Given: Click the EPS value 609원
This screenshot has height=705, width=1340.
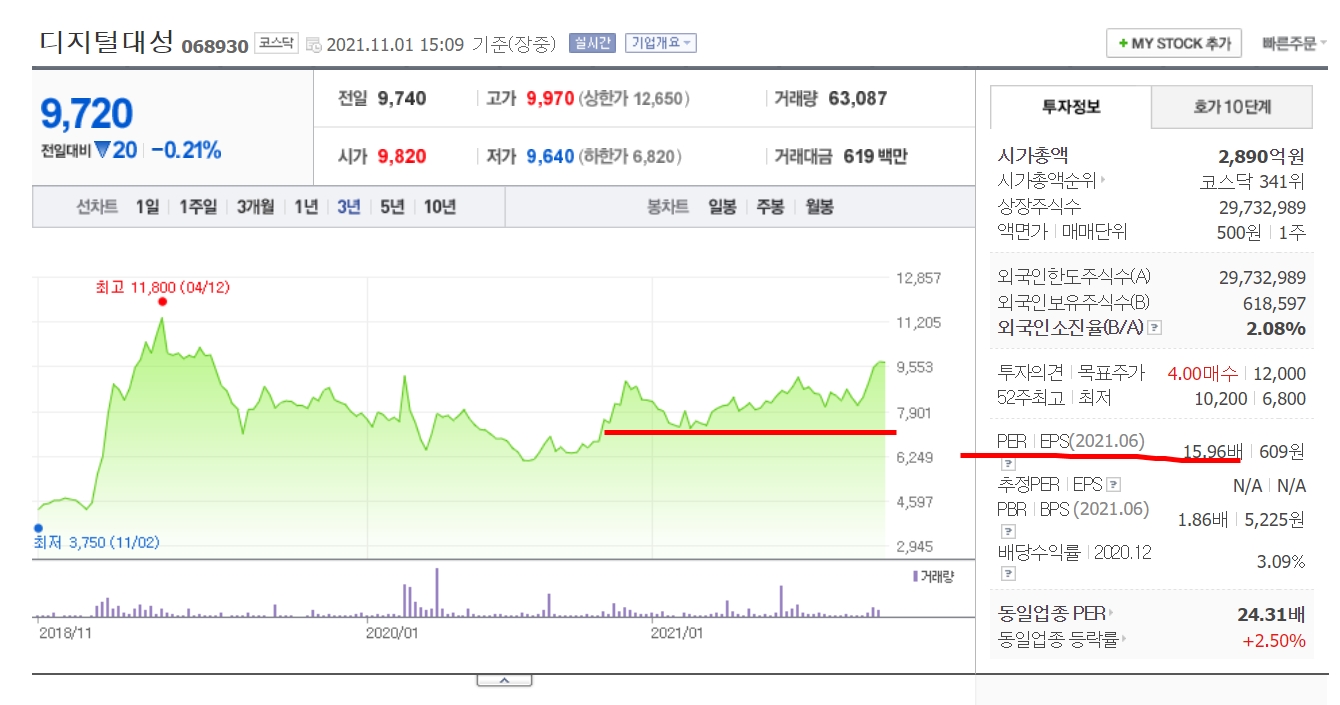Looking at the screenshot, I should pos(1282,451).
